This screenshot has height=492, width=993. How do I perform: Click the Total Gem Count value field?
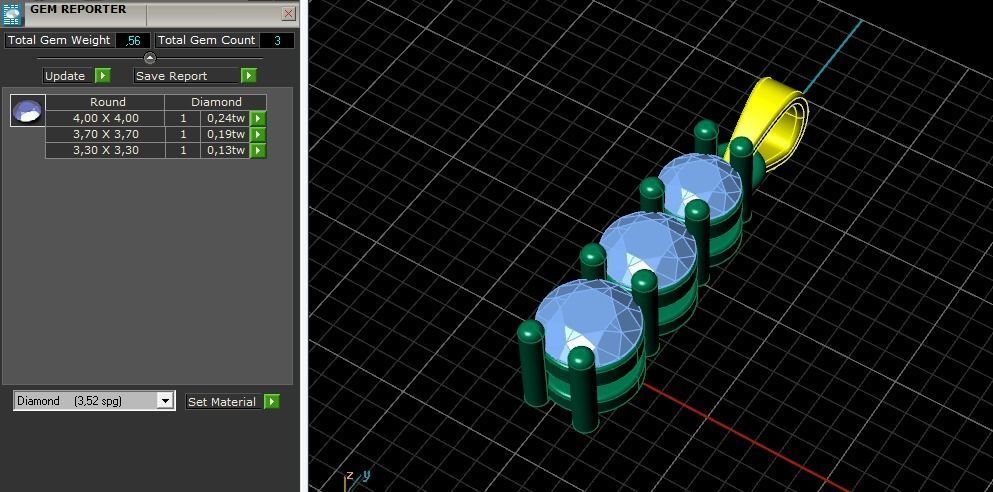(x=277, y=41)
